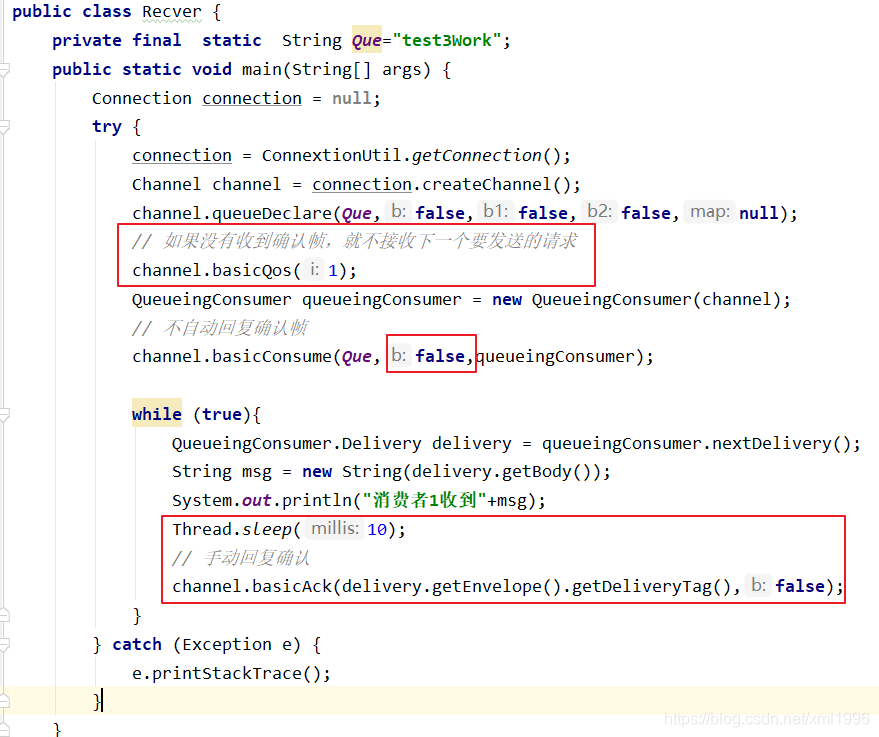This screenshot has height=737, width=879.
Task: Click the main method name
Action: point(262,69)
